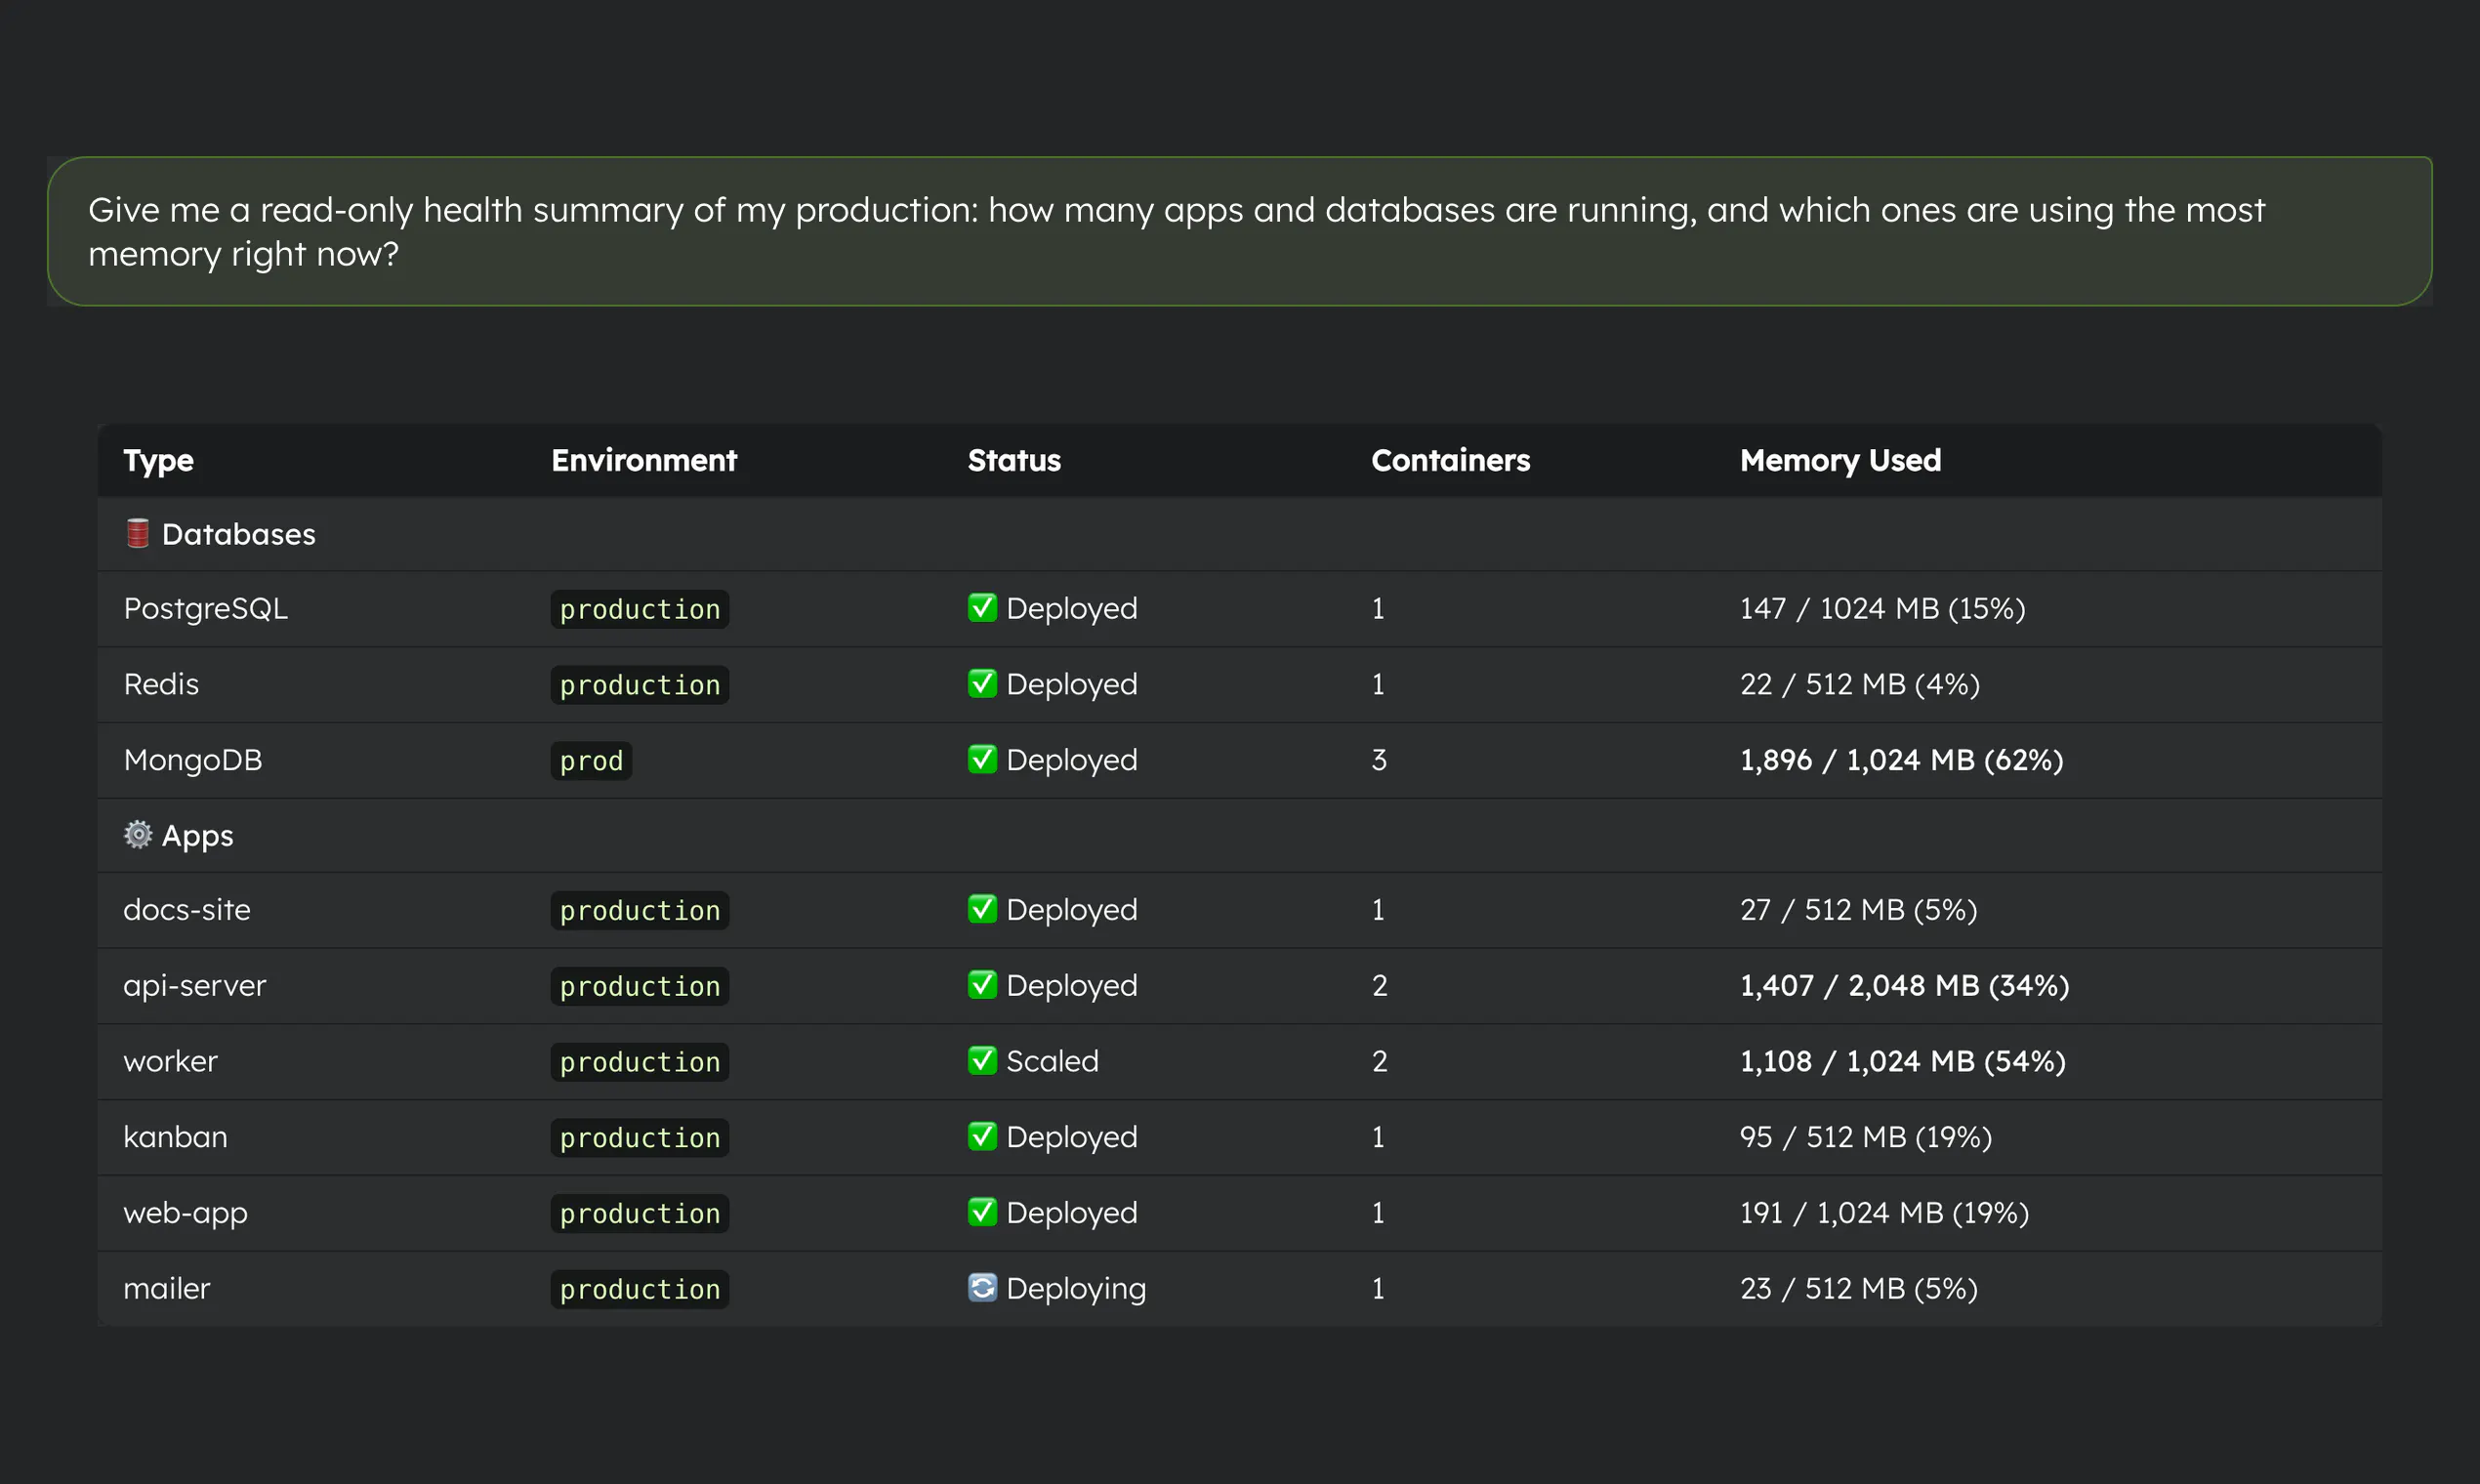Click the prod tag on the MongoDB row
The height and width of the screenshot is (1484, 2480).
pos(591,761)
